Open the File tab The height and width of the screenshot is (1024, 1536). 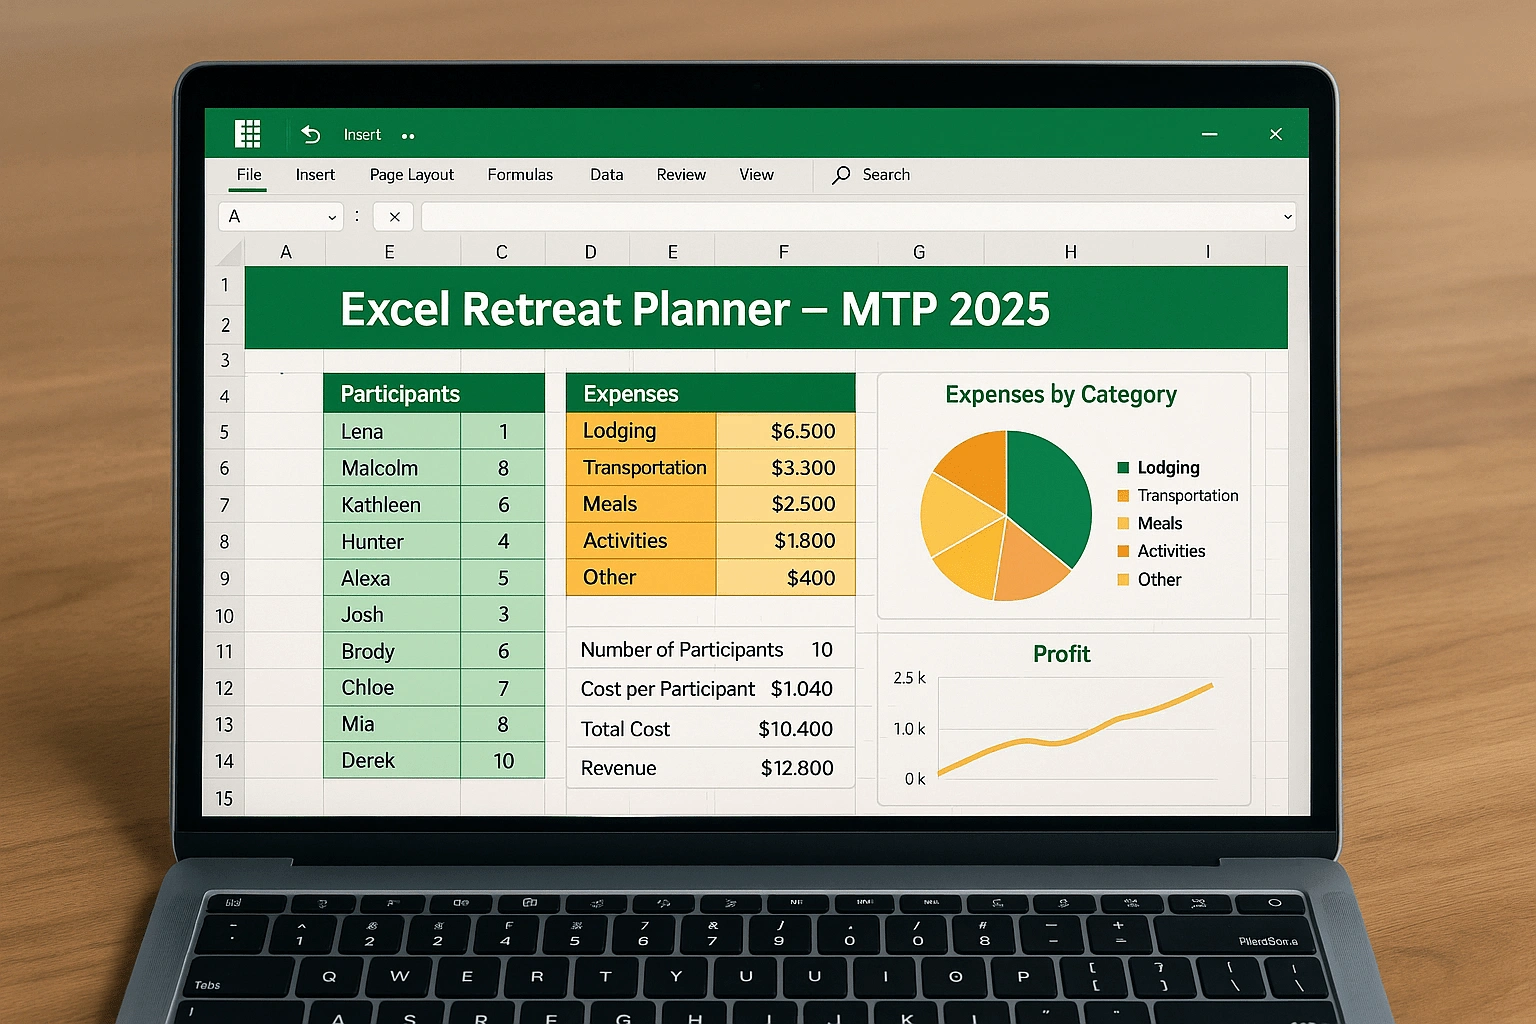click(249, 174)
